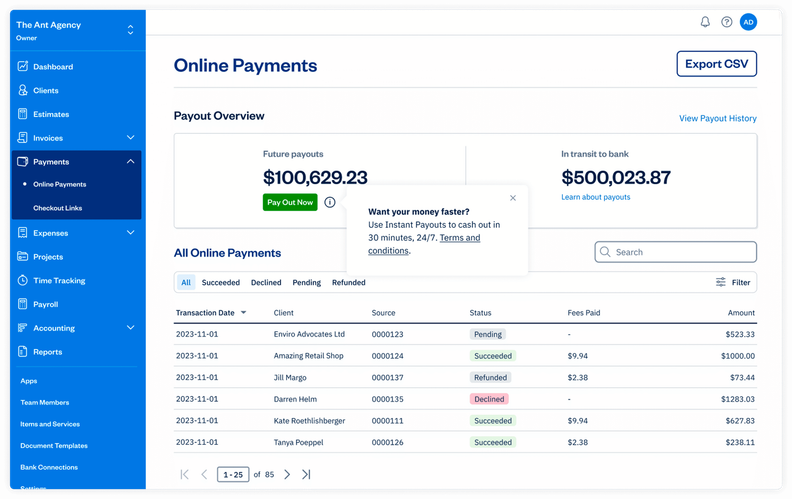
Task: Click the payments Search field
Action: tap(675, 252)
